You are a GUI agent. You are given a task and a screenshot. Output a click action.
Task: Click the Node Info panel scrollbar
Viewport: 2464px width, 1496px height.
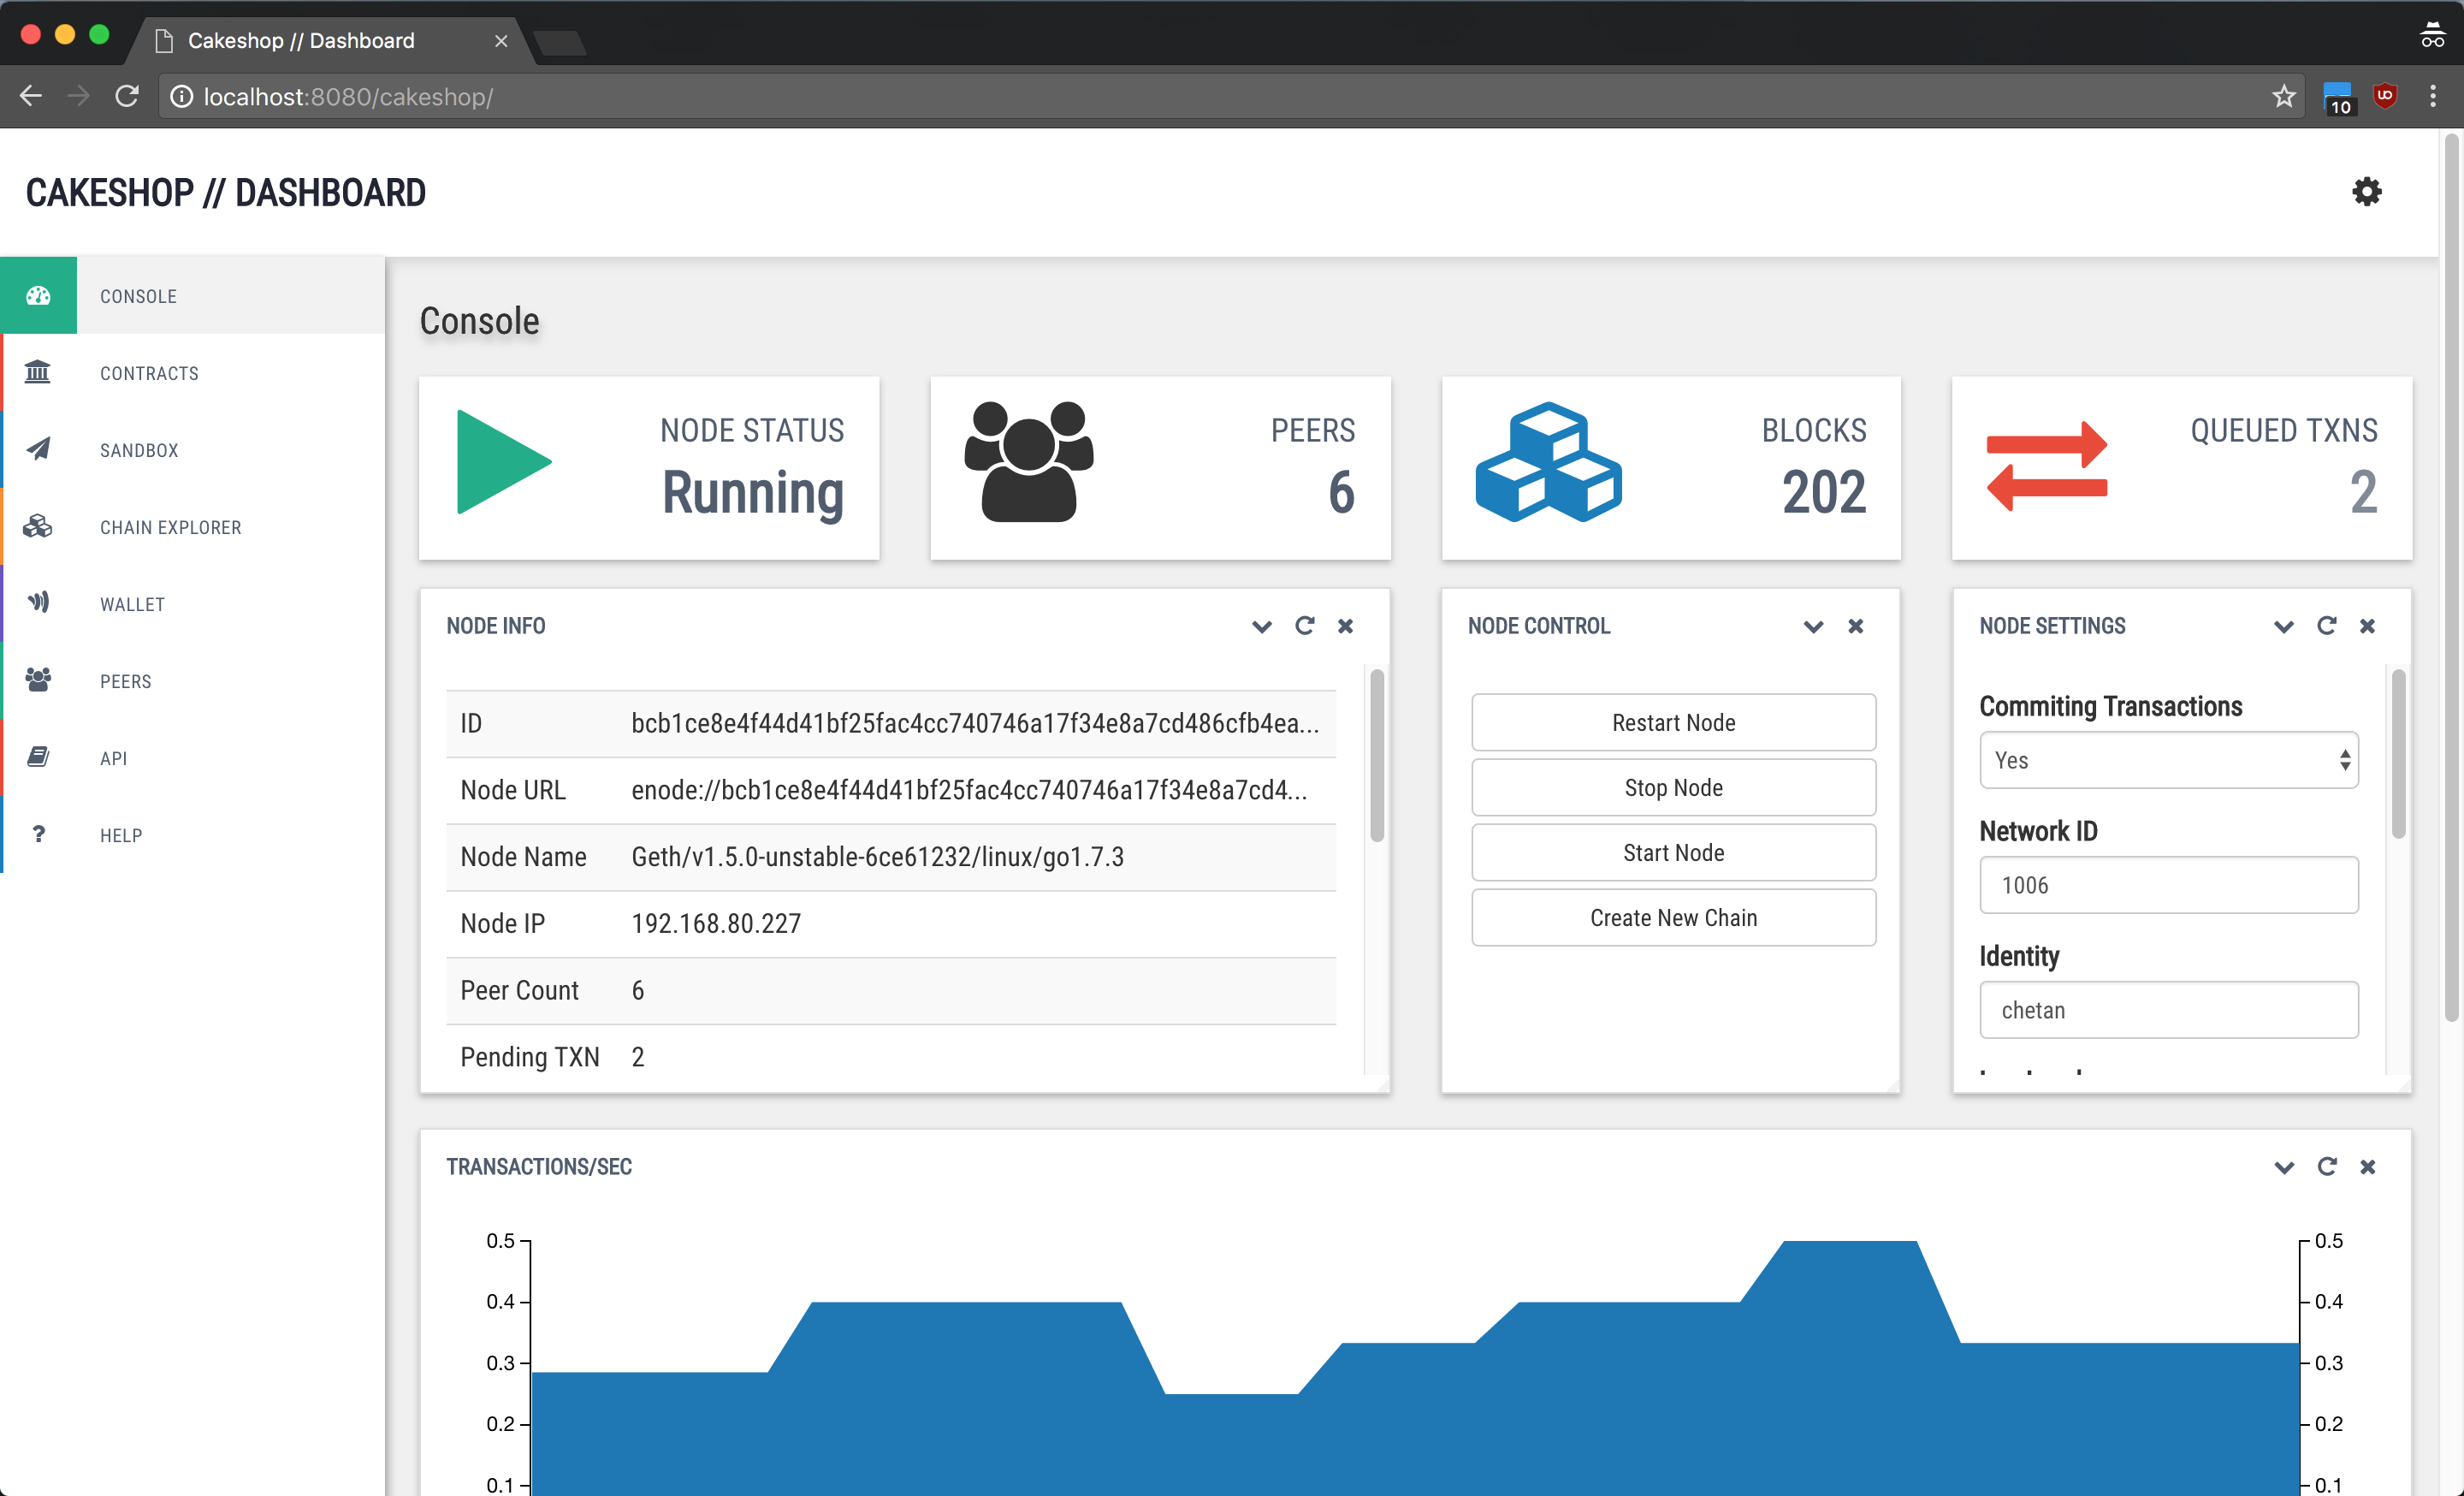point(1377,756)
